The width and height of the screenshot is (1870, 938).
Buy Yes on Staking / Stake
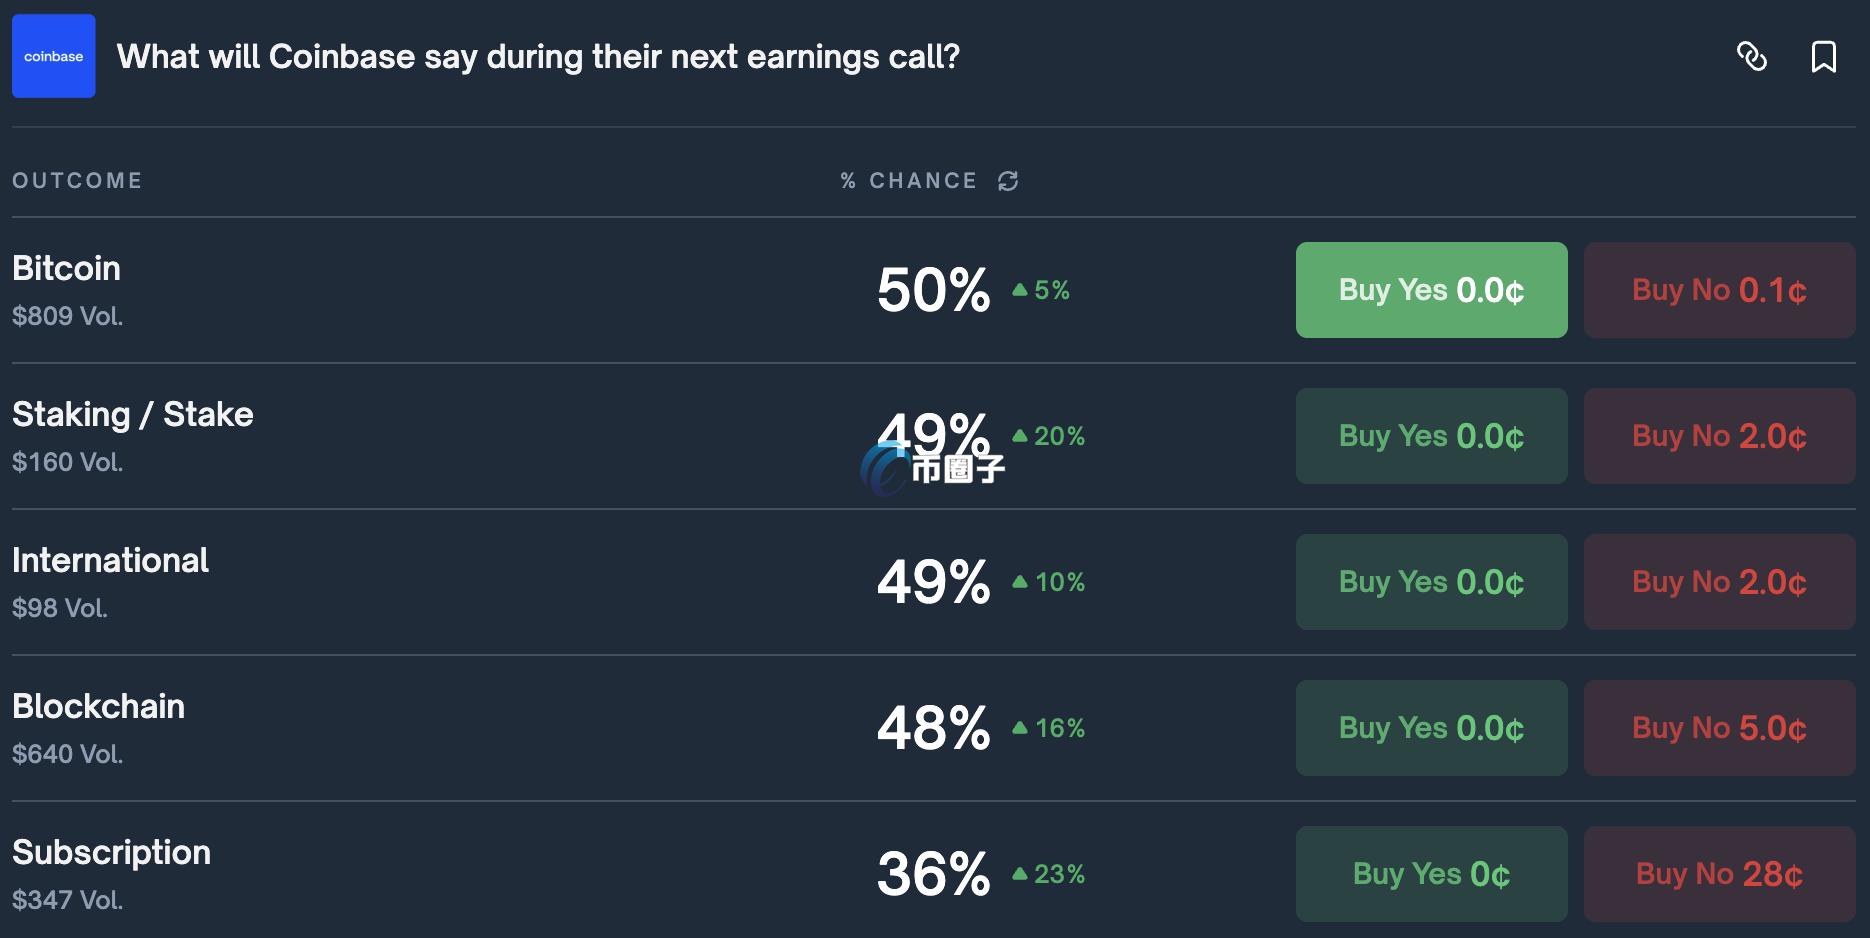[1431, 435]
